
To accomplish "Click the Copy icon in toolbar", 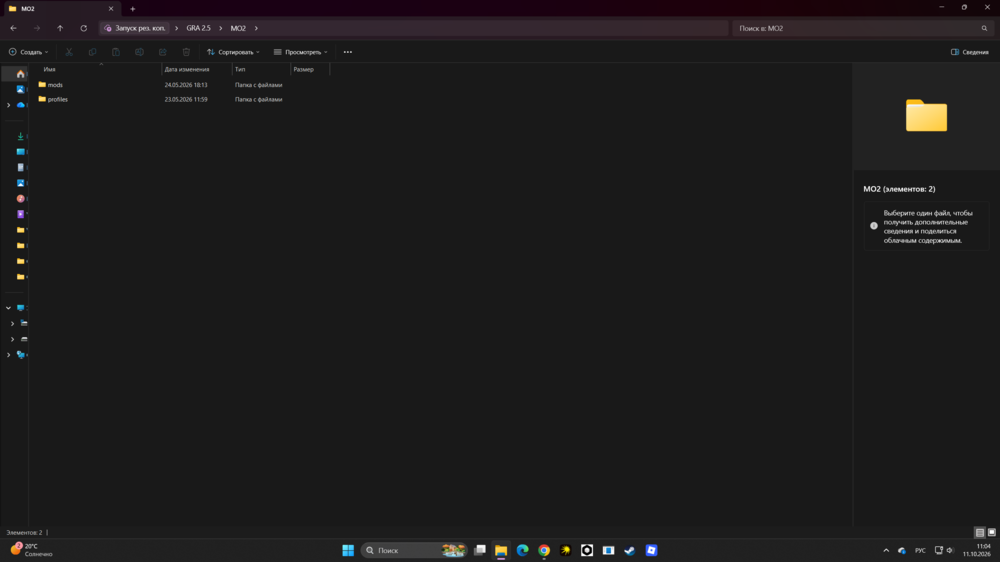I will point(92,52).
